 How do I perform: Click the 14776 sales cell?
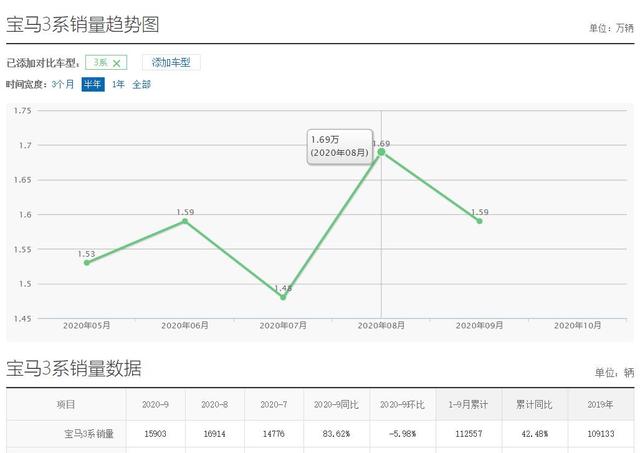point(273,433)
